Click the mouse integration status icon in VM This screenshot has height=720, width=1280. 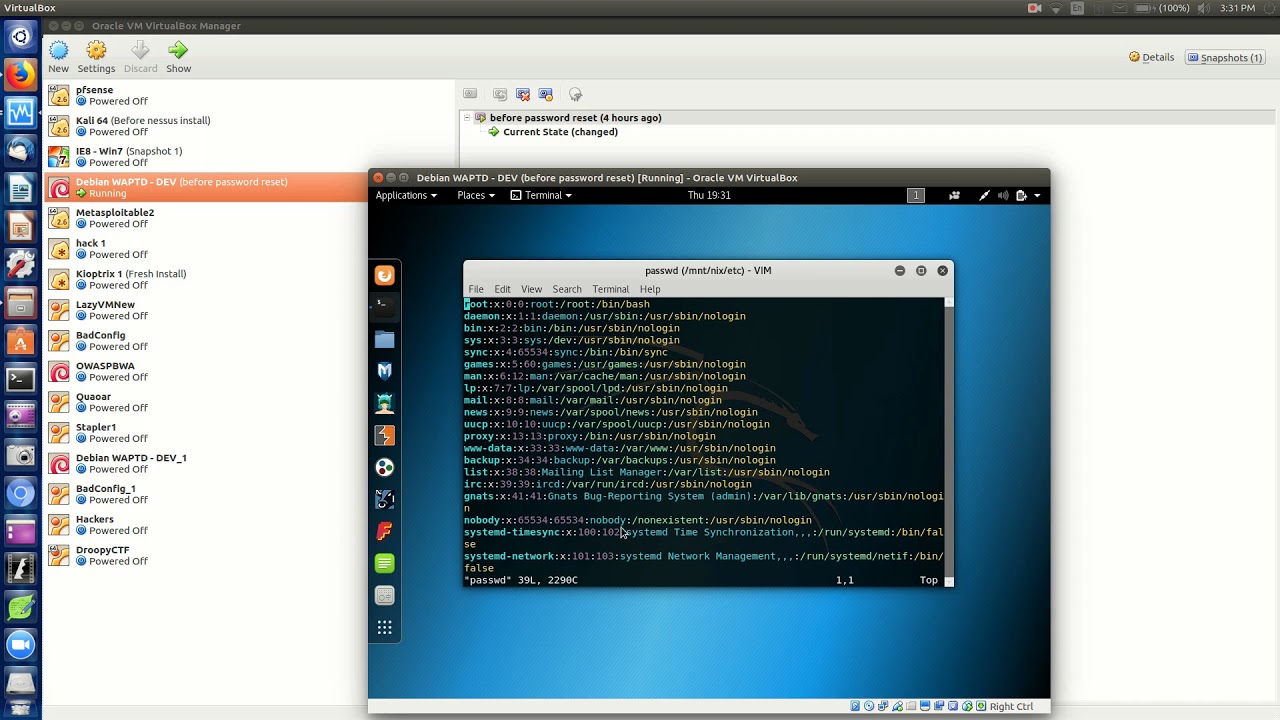click(x=966, y=706)
